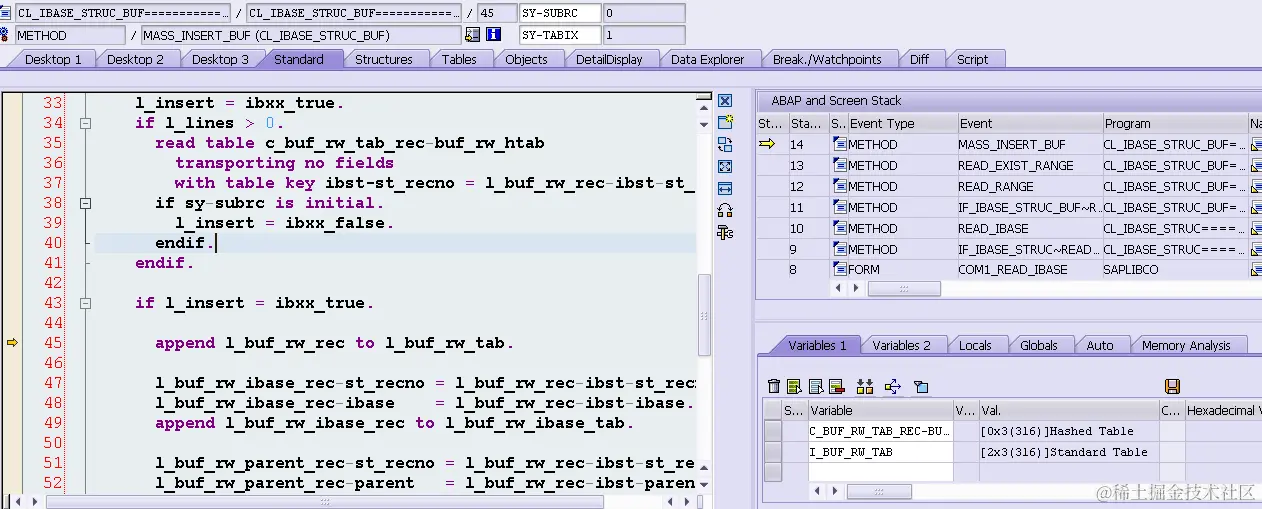Open the Memory Analysis tab
Viewport: 1262px width, 509px height.
(1186, 345)
